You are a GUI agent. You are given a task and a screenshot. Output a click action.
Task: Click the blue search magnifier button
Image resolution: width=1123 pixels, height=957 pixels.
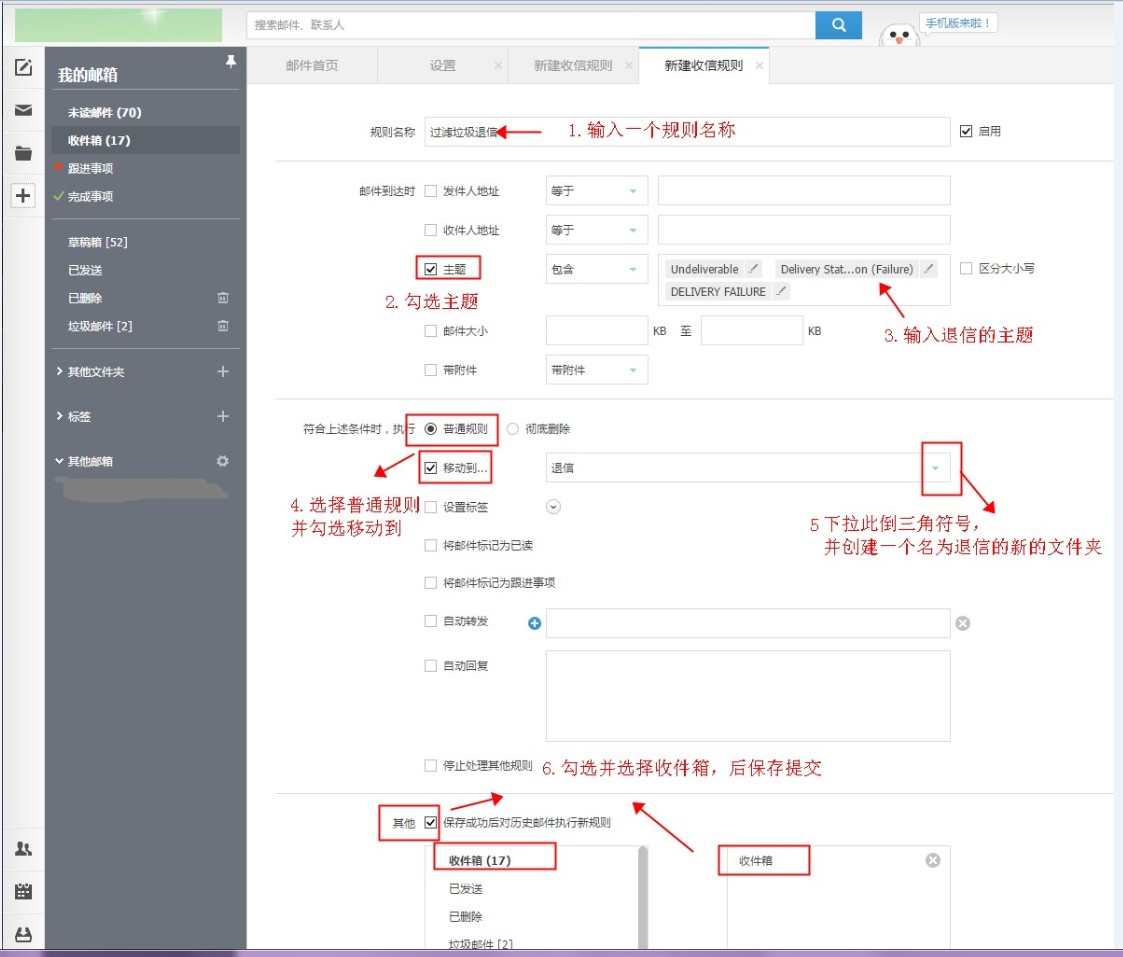click(838, 25)
